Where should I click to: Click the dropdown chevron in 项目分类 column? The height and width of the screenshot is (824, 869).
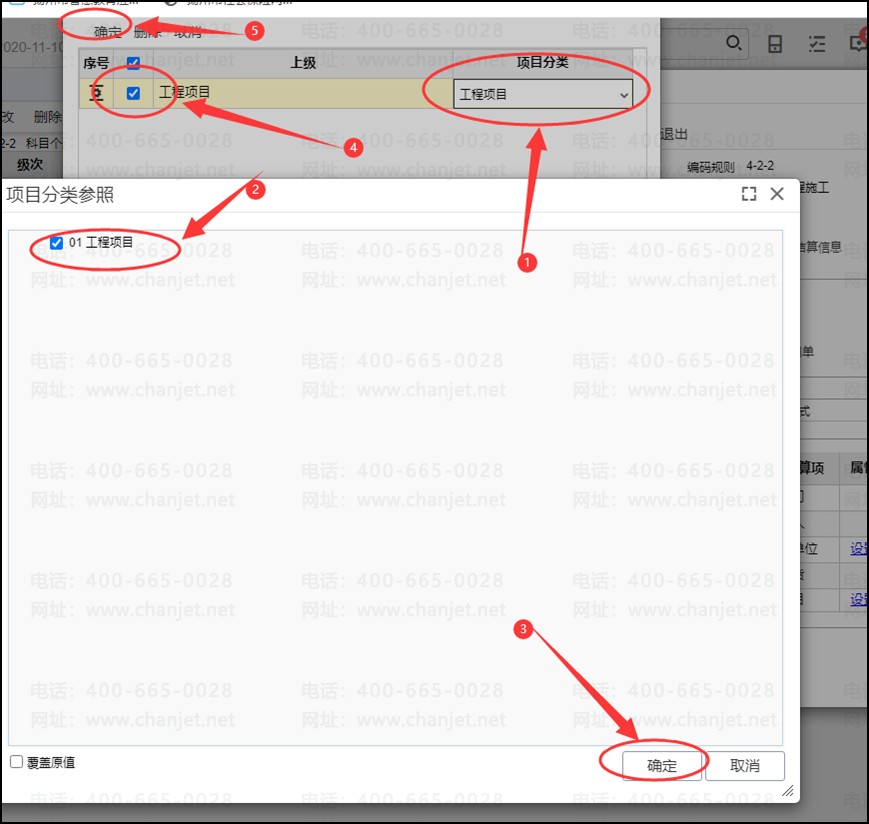(623, 95)
